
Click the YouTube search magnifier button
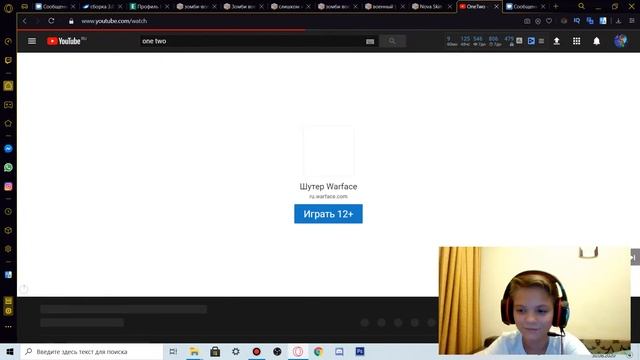pos(392,41)
